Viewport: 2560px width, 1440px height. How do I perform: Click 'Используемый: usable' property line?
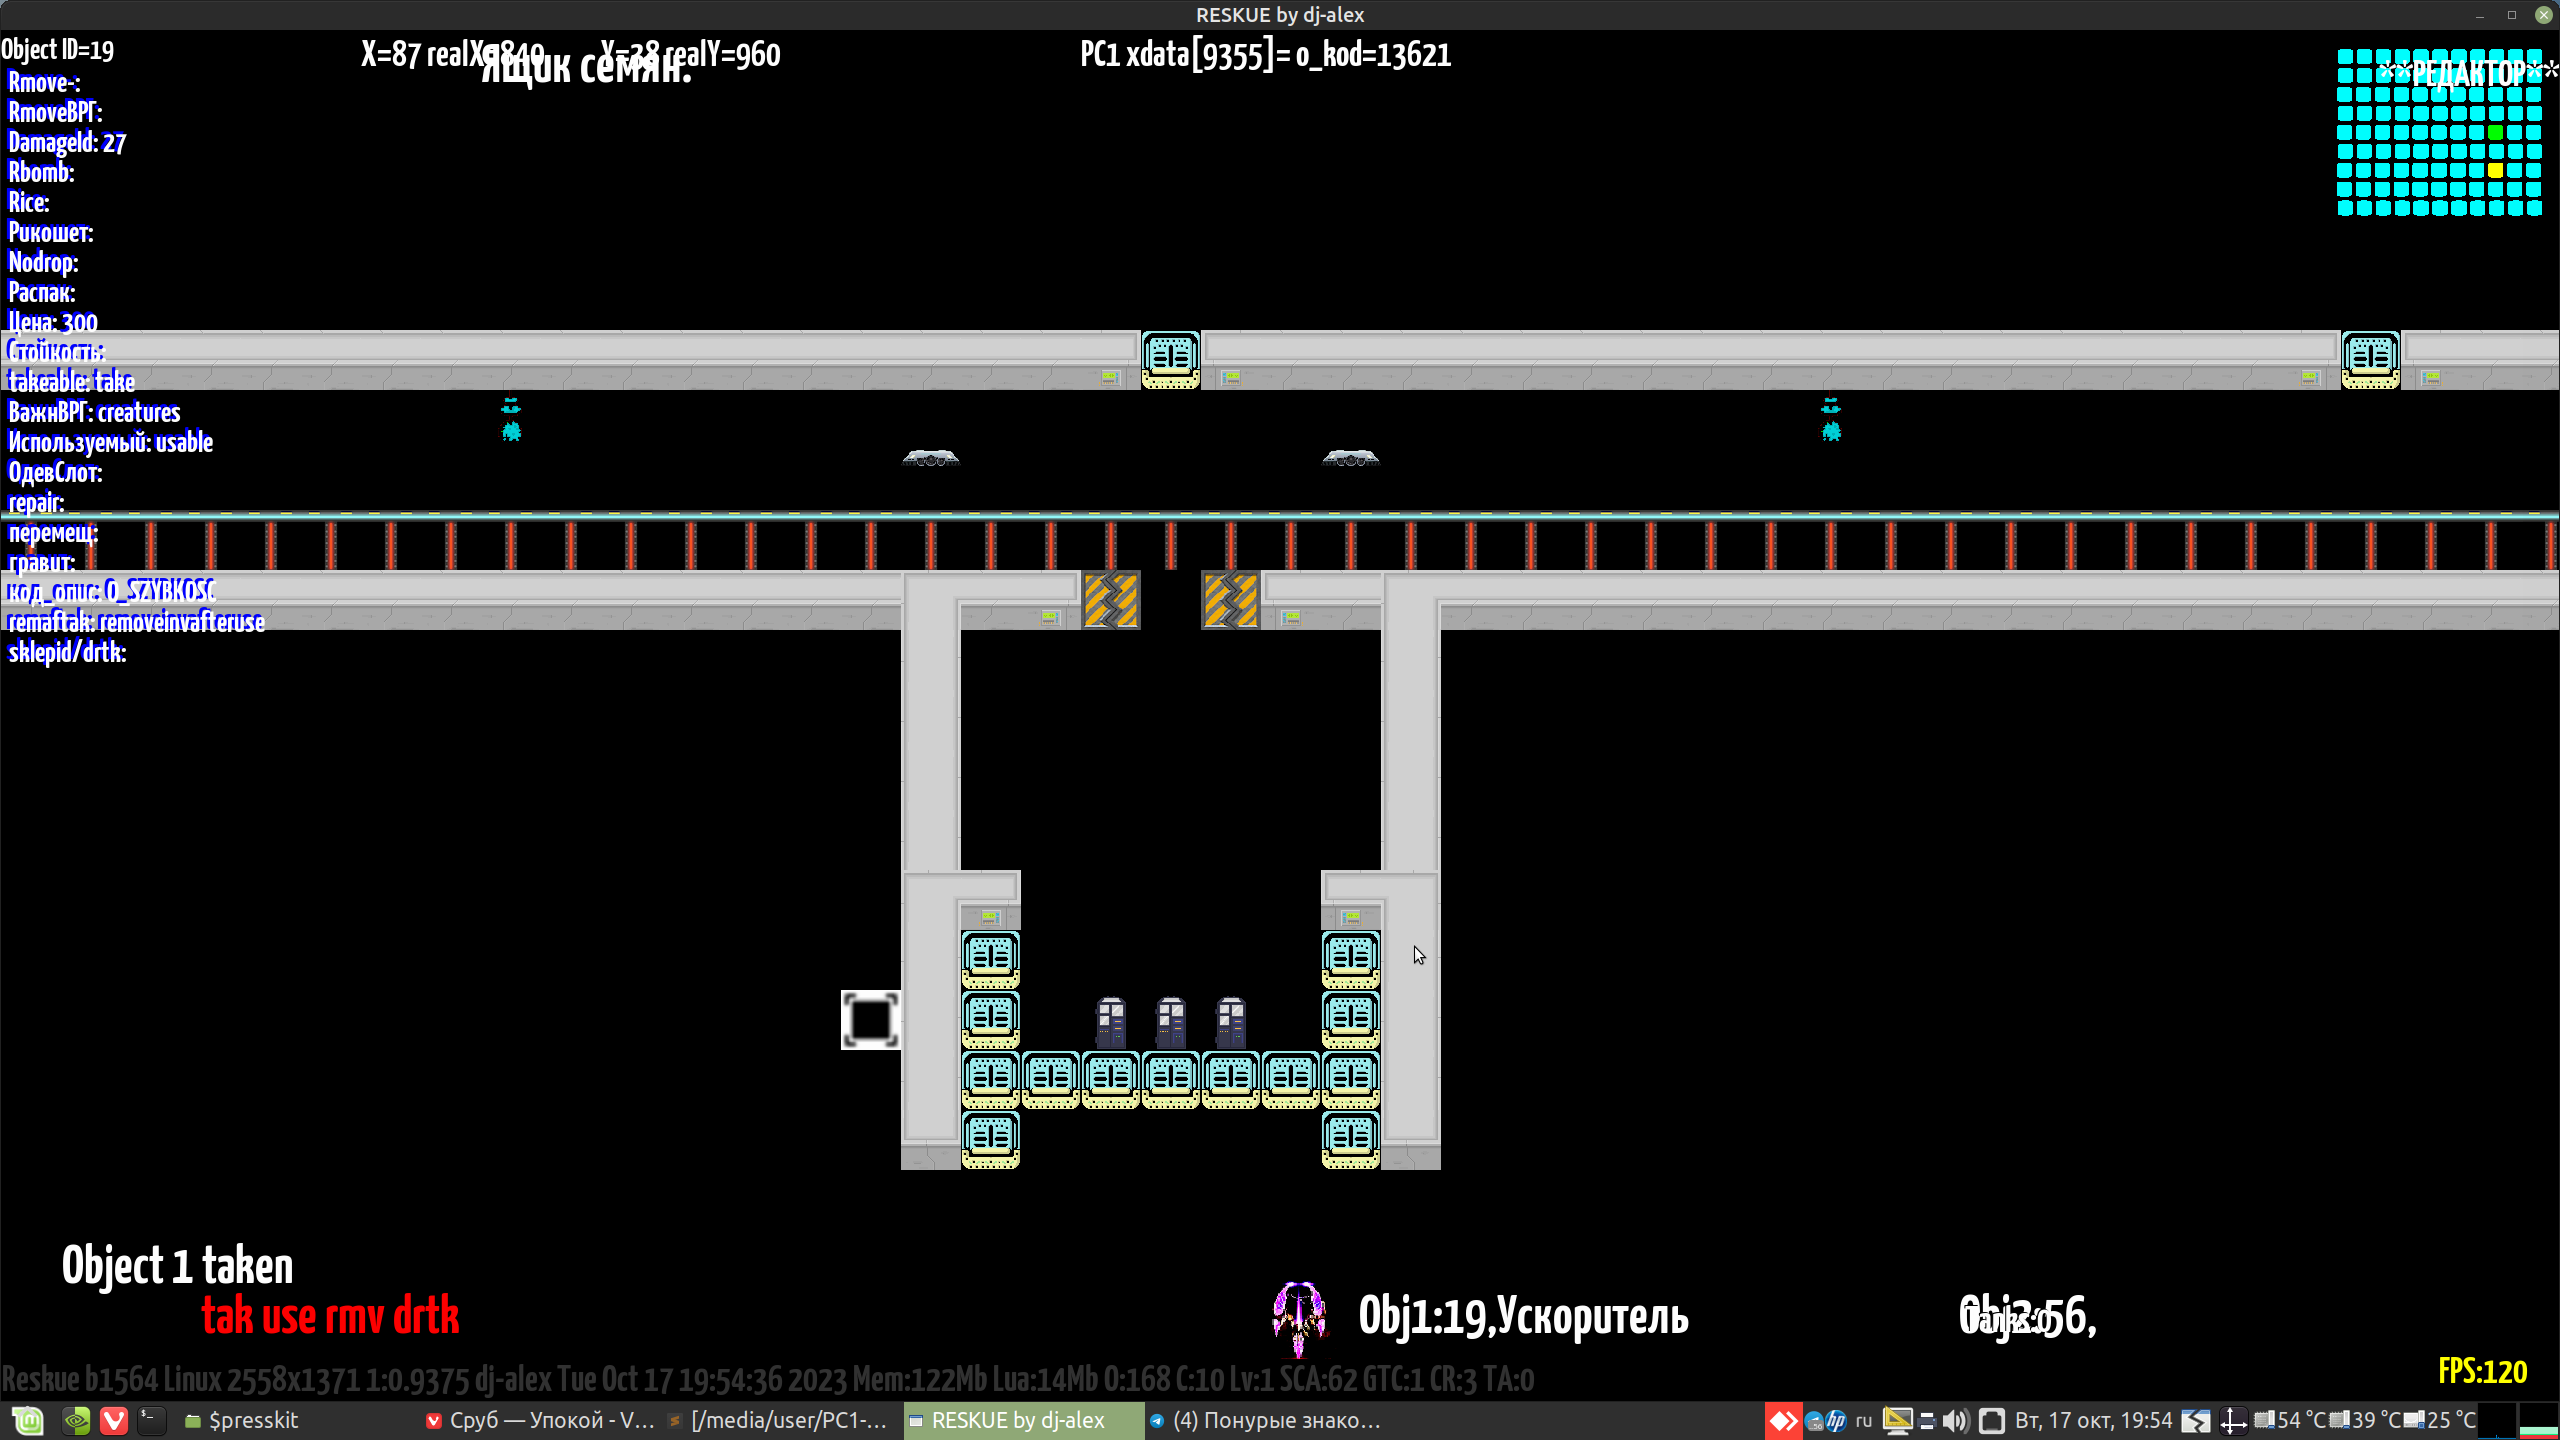[110, 442]
